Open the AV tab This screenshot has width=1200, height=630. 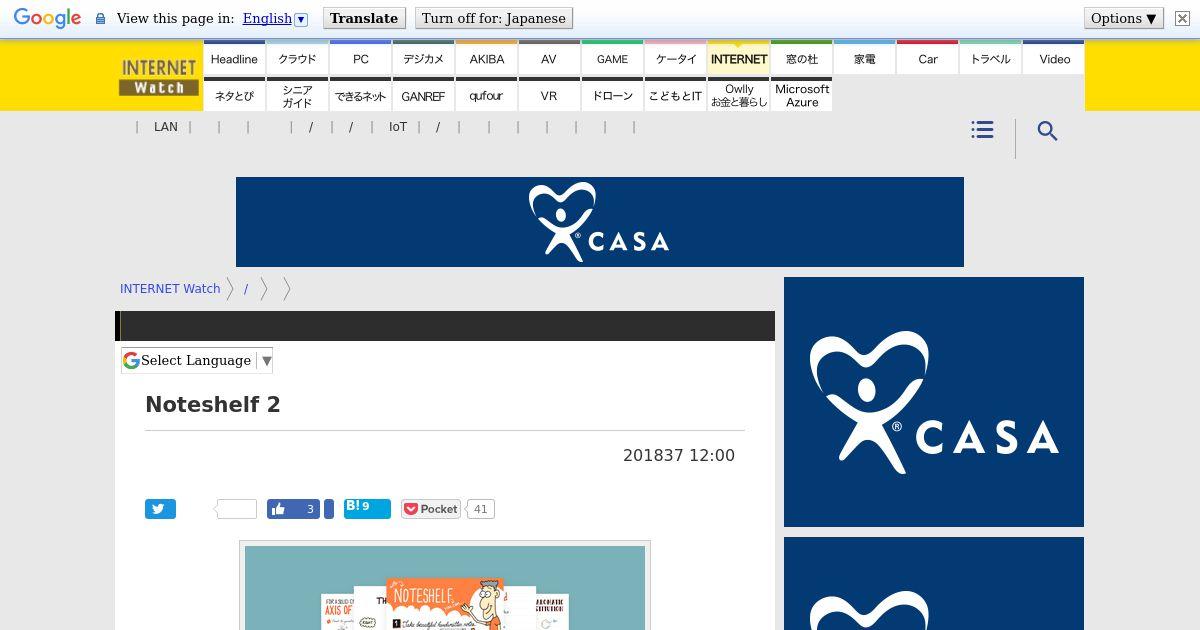[x=549, y=59]
